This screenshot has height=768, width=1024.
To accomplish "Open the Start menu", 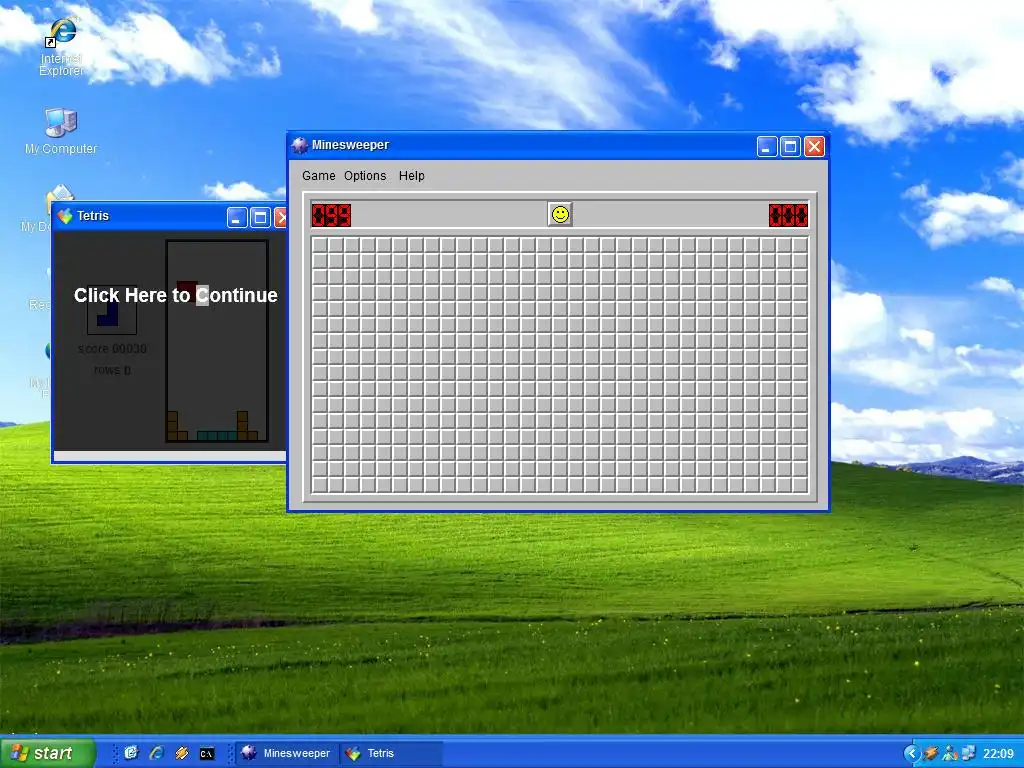I will coord(47,753).
